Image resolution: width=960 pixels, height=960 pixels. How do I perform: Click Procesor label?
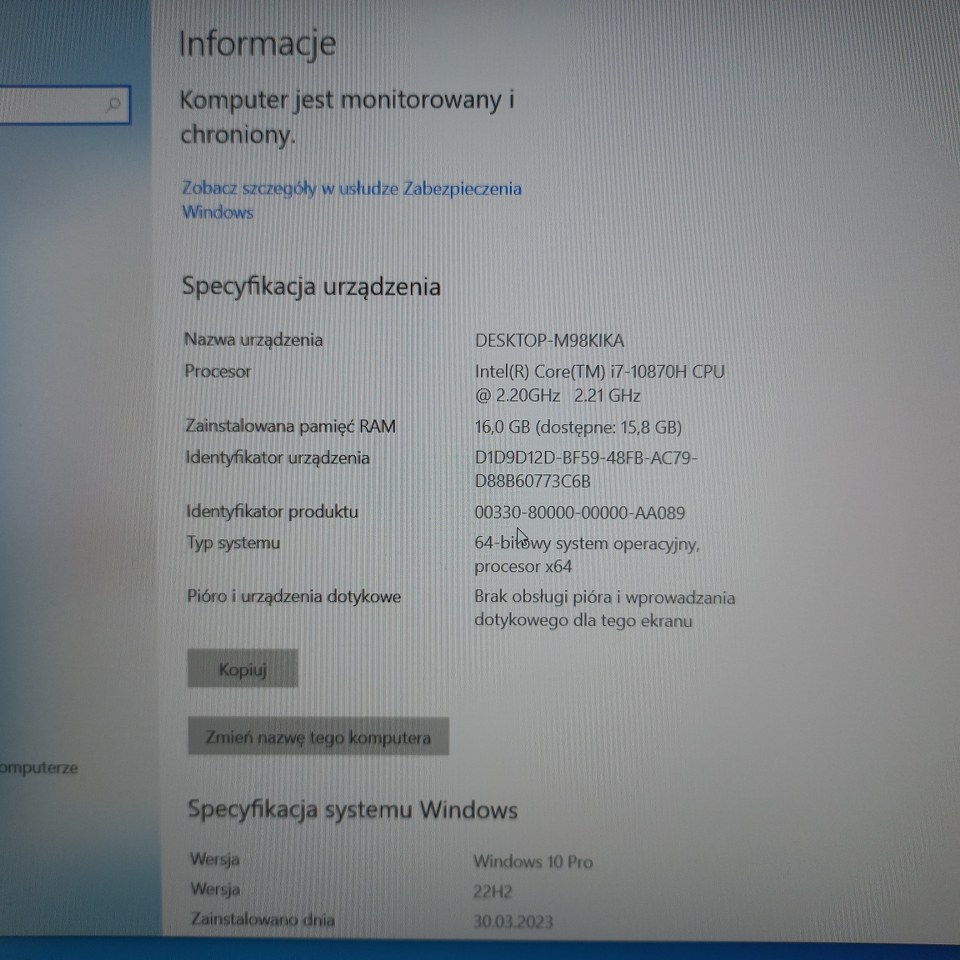click(218, 372)
